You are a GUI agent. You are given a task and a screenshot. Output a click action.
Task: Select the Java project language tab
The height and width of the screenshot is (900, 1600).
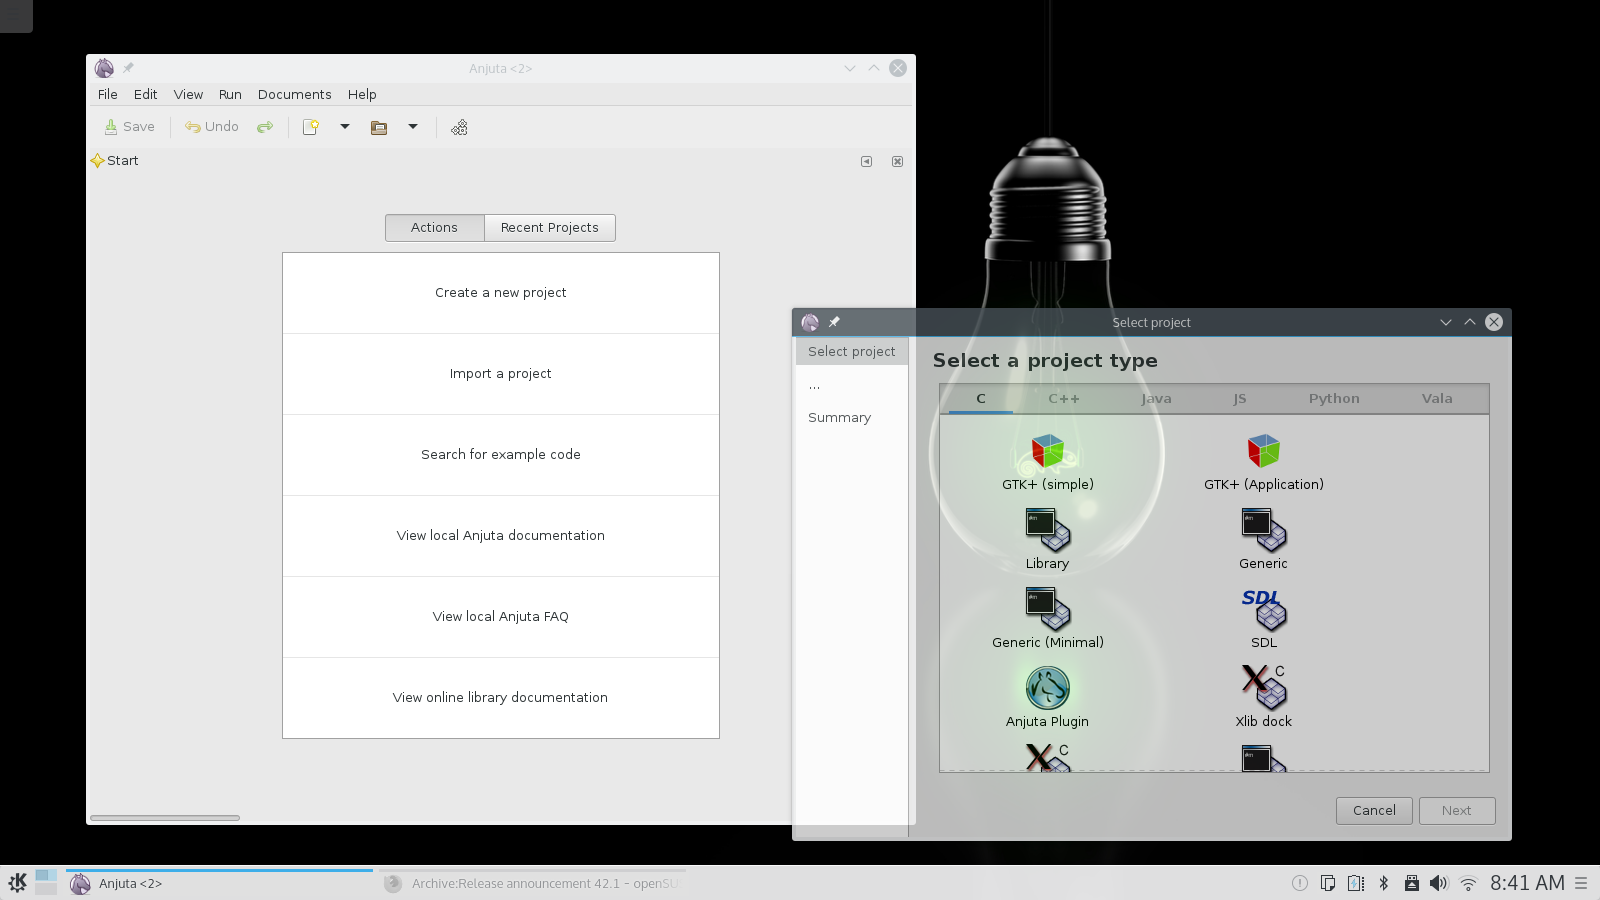click(1156, 398)
